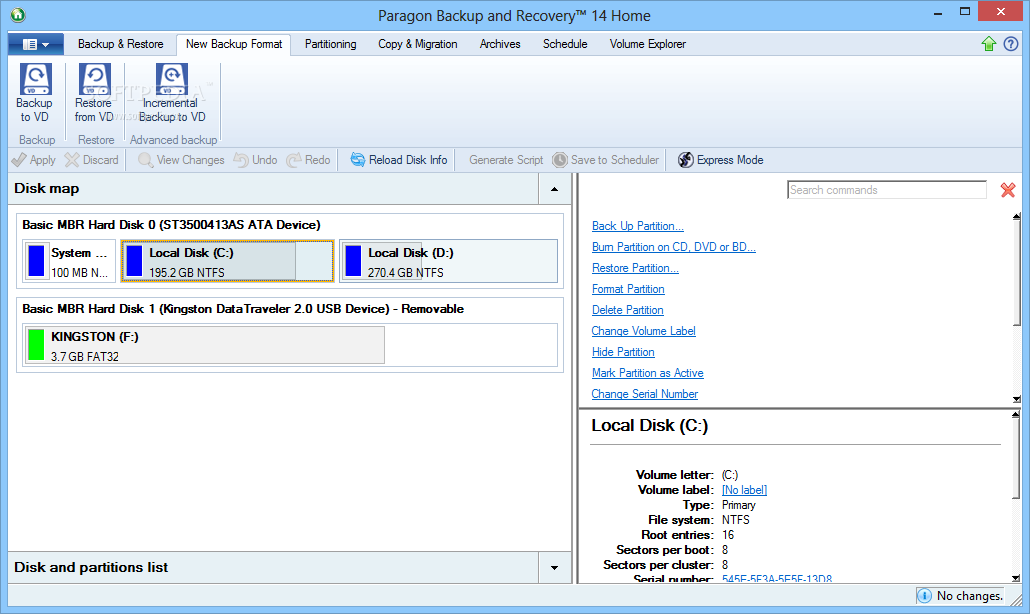Screen dimensions: 1030x614
Task: Click the Change Volume Label link
Action: tap(643, 331)
